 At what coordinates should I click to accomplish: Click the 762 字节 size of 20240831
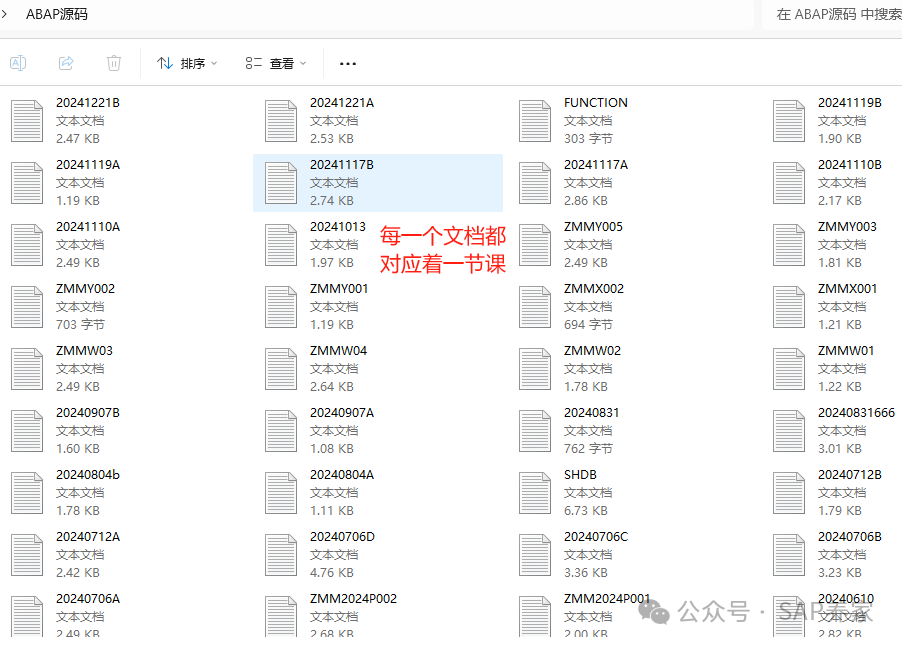pos(588,449)
